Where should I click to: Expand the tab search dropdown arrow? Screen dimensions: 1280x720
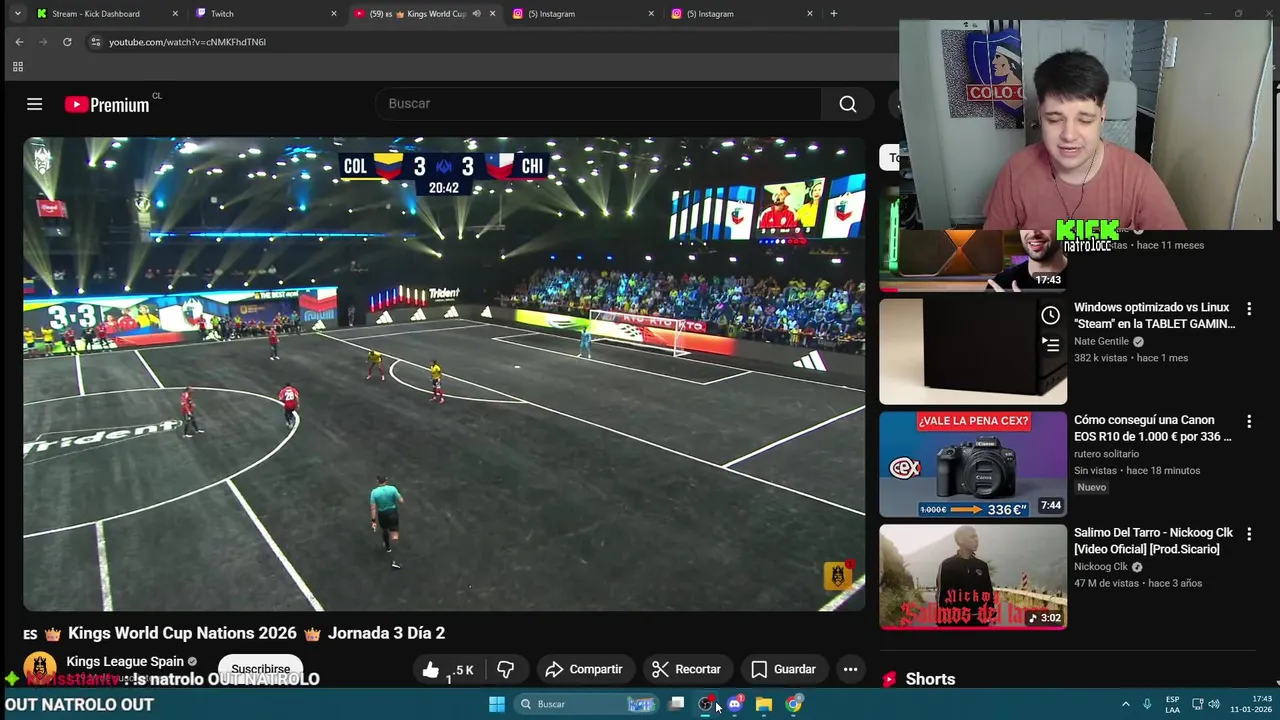tap(17, 14)
